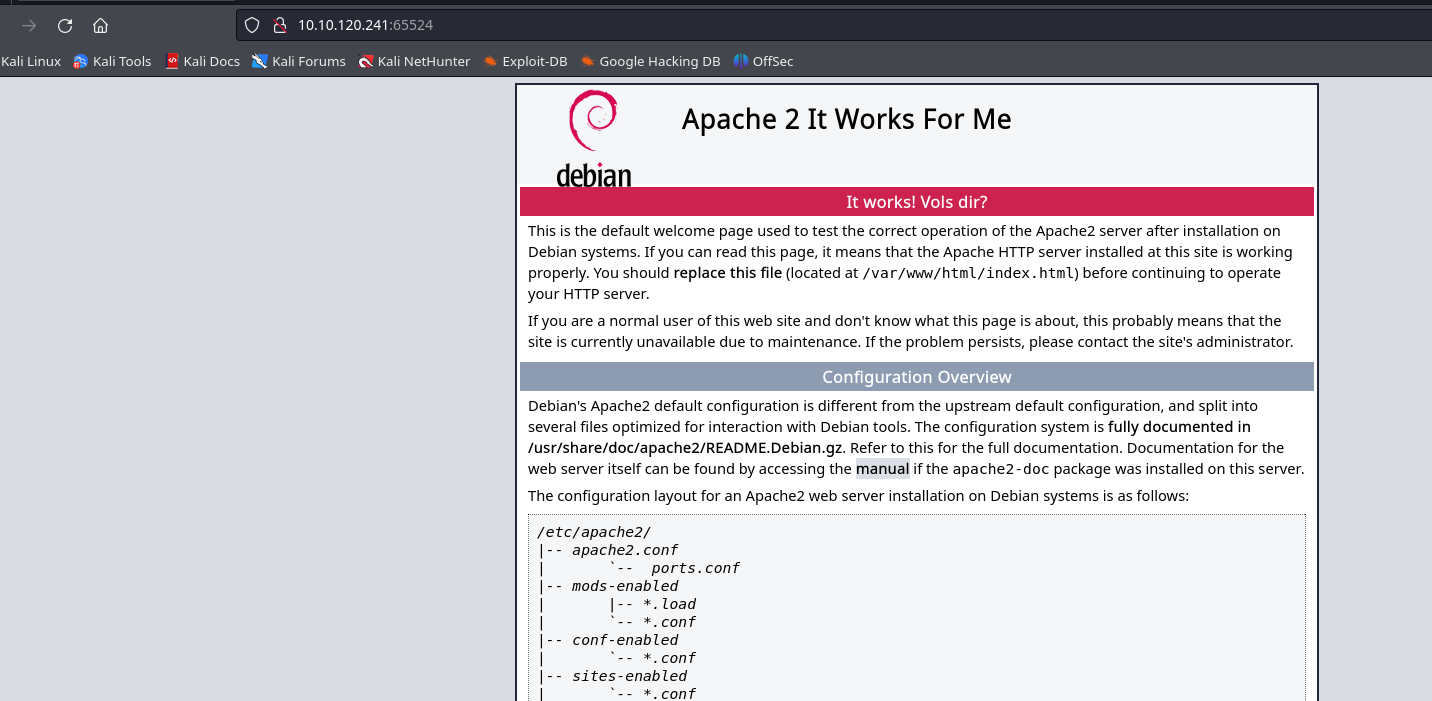Click the Kali Forums bookmark favicon
This screenshot has height=701, width=1432.
(x=260, y=61)
